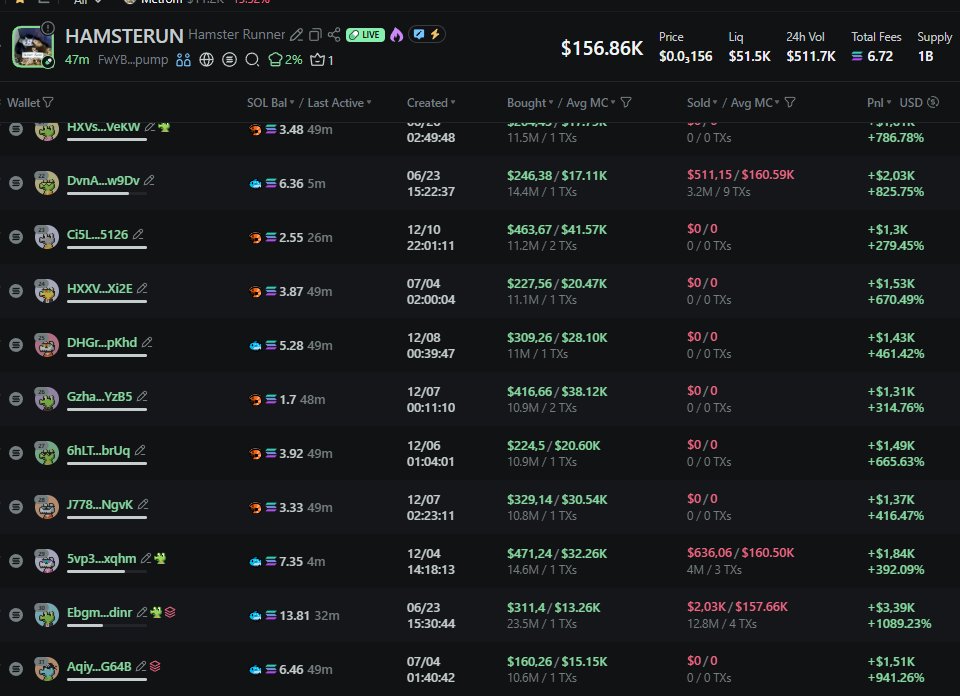Image resolution: width=960 pixels, height=696 pixels.
Task: Edit the label for wallet DHGr...pKhd
Action: click(147, 342)
